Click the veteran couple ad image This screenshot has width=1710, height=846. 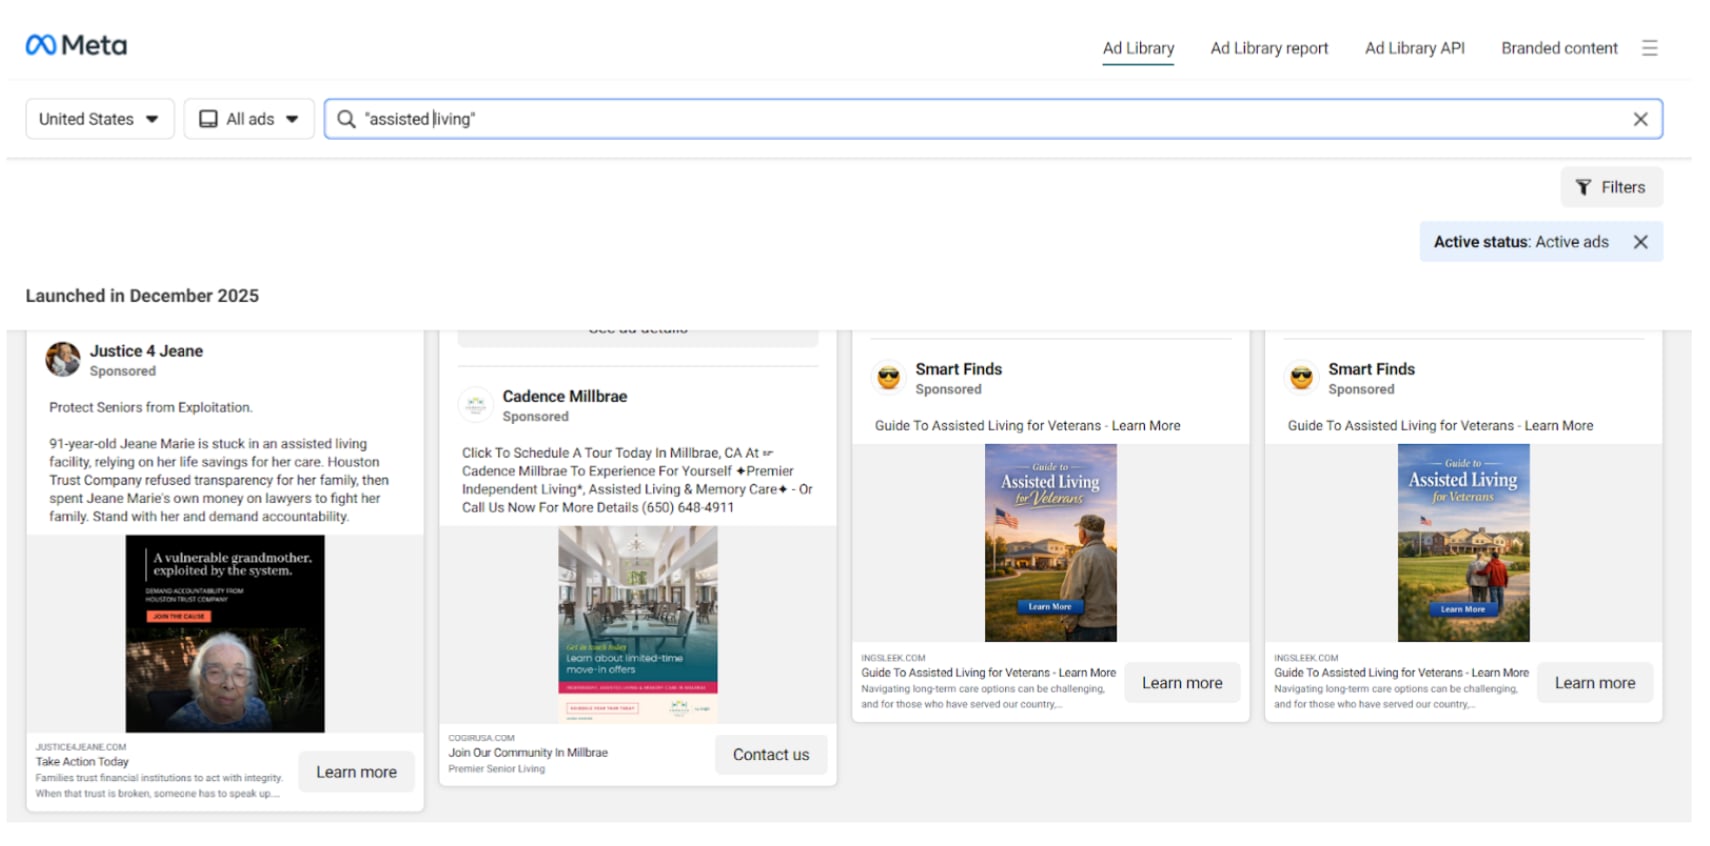click(x=1463, y=543)
